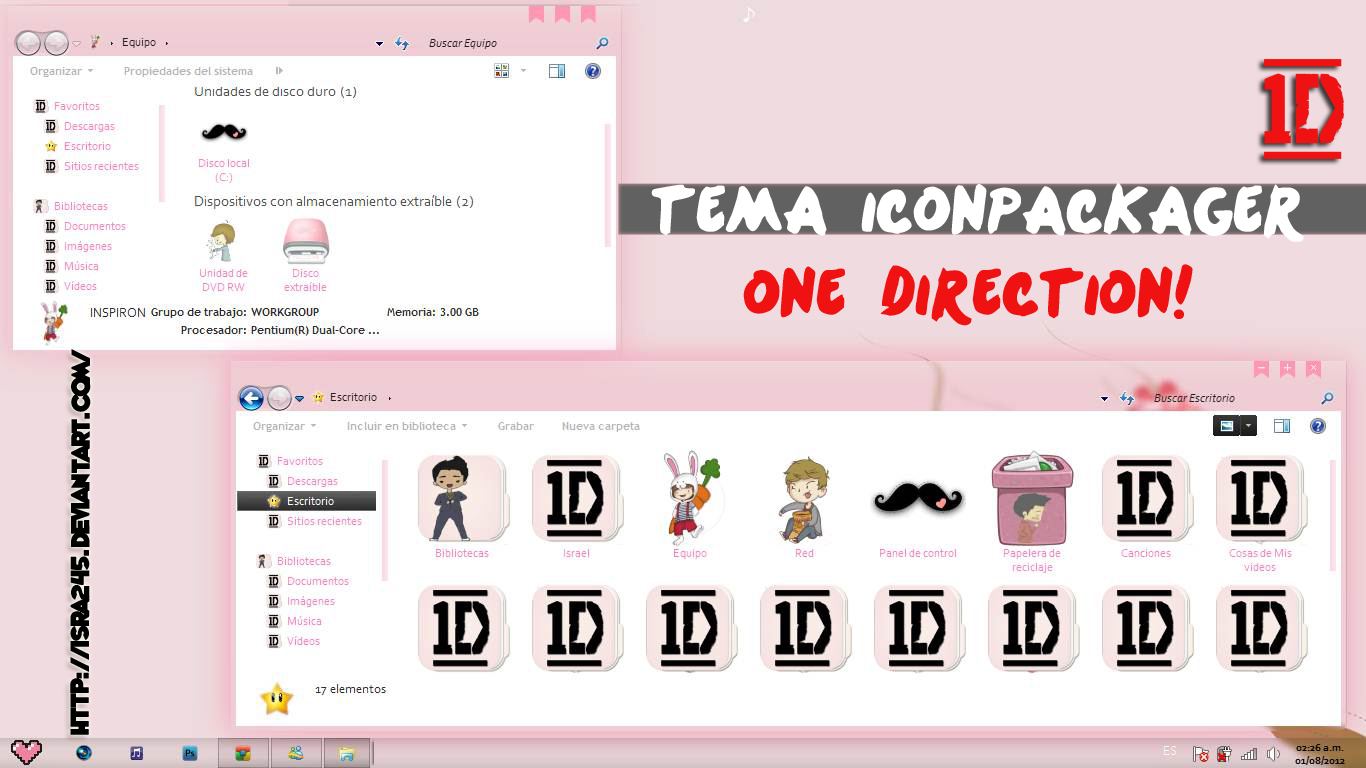The height and width of the screenshot is (768, 1366).
Task: Open the Israel 1D folder icon
Action: point(576,500)
